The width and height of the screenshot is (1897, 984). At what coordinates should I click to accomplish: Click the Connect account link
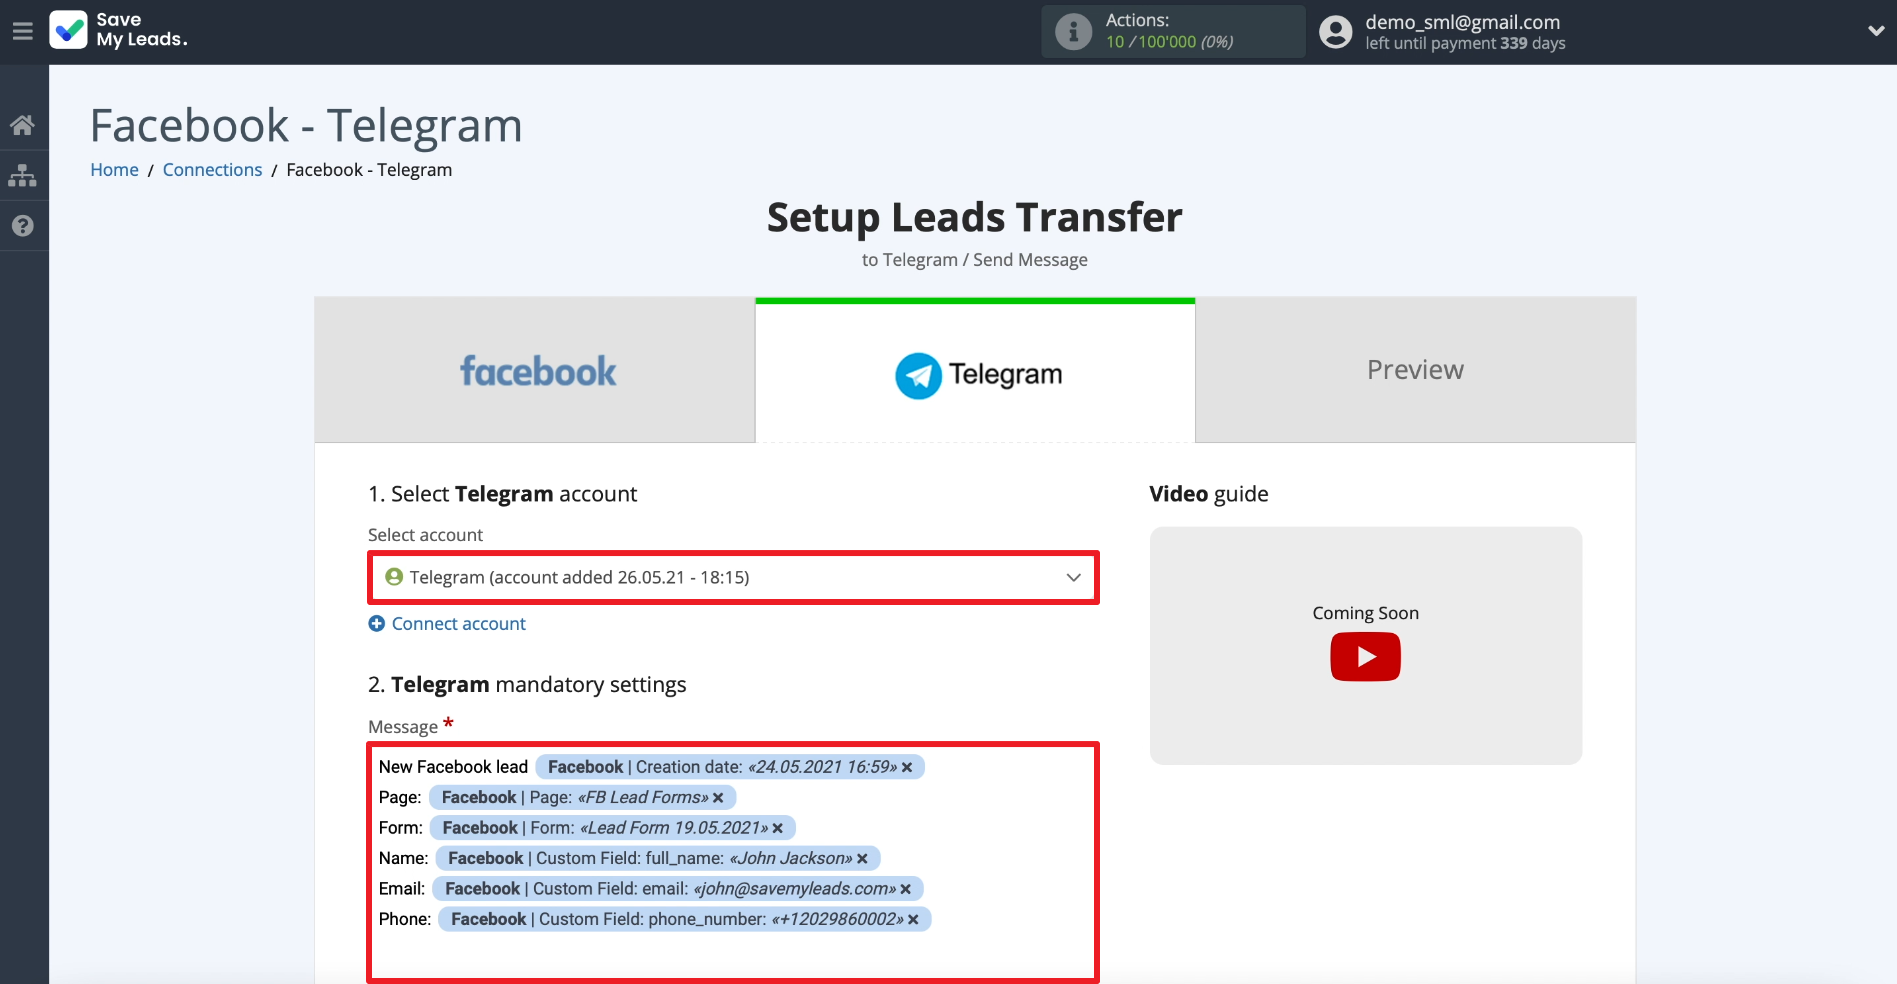[458, 624]
